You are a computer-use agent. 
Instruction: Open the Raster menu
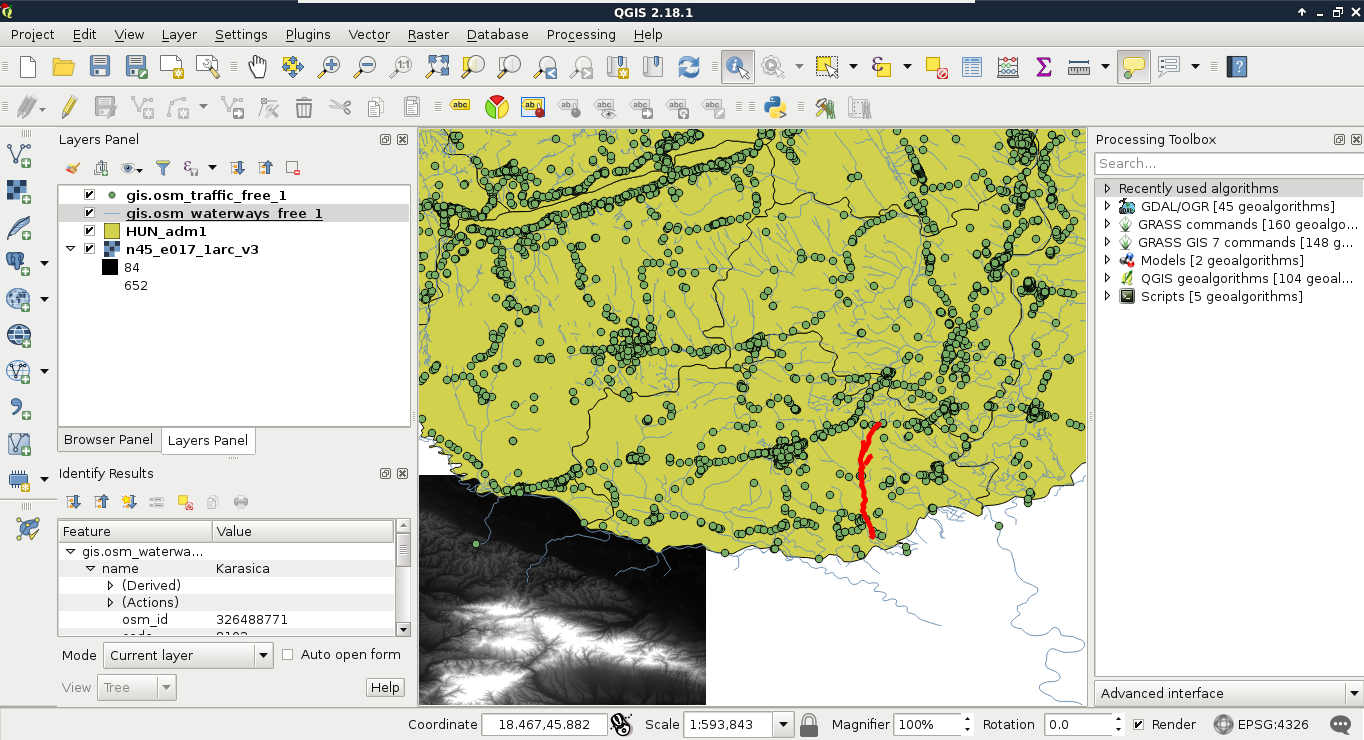click(x=428, y=34)
